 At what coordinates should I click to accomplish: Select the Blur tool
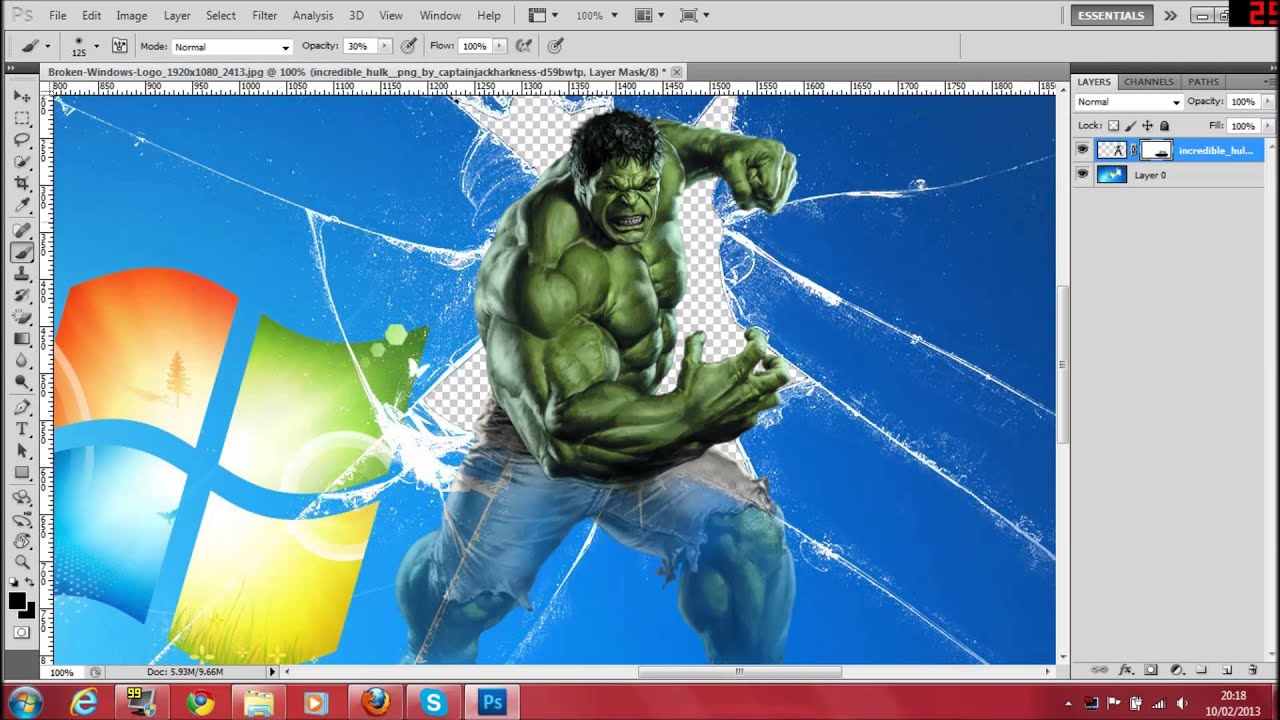(x=21, y=361)
